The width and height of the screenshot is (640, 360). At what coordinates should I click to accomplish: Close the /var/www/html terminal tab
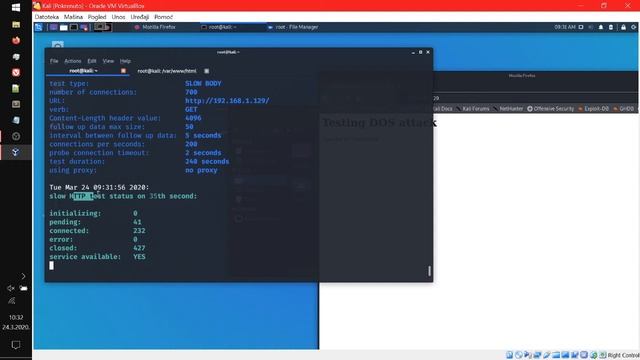pyautogui.click(x=207, y=71)
